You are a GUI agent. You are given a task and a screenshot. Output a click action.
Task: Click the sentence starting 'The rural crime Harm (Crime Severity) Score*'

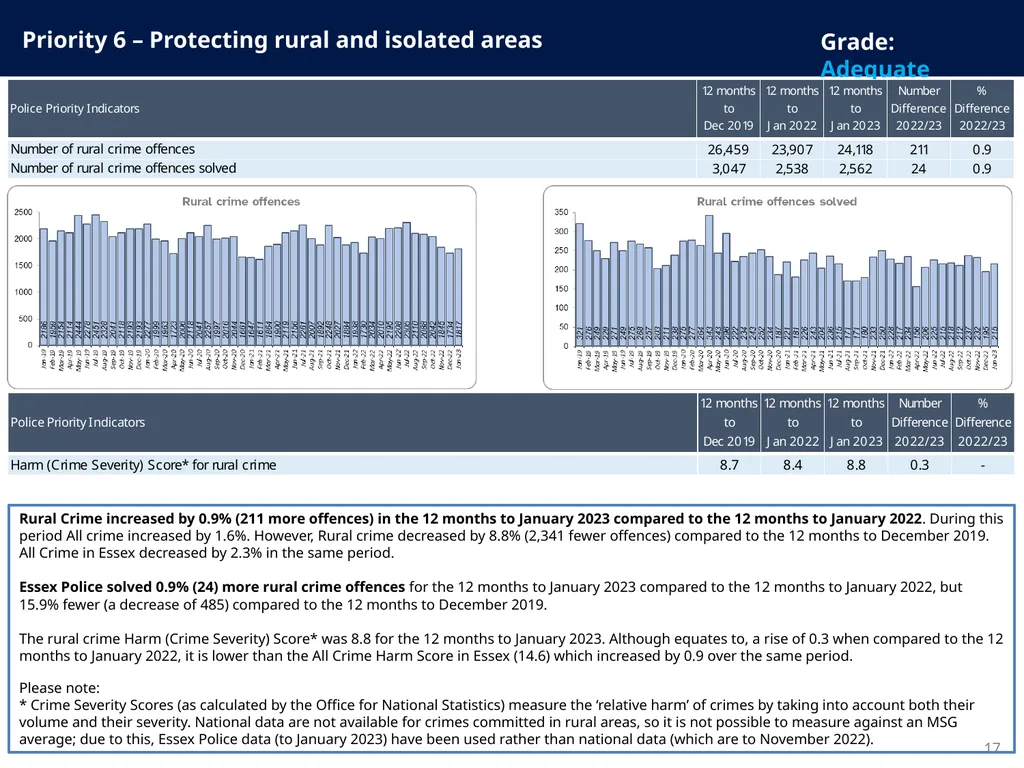point(511,647)
